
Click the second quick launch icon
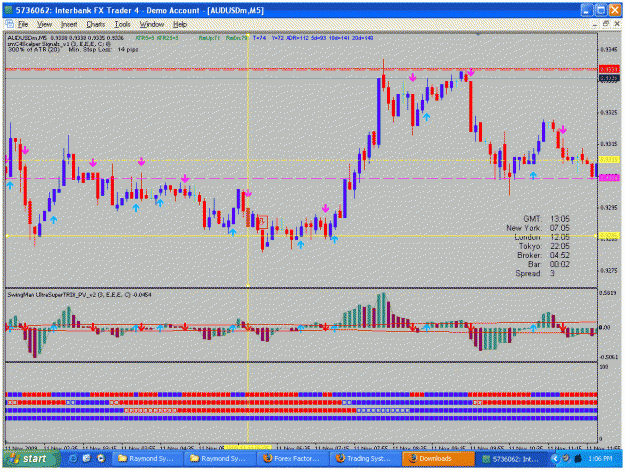87,459
